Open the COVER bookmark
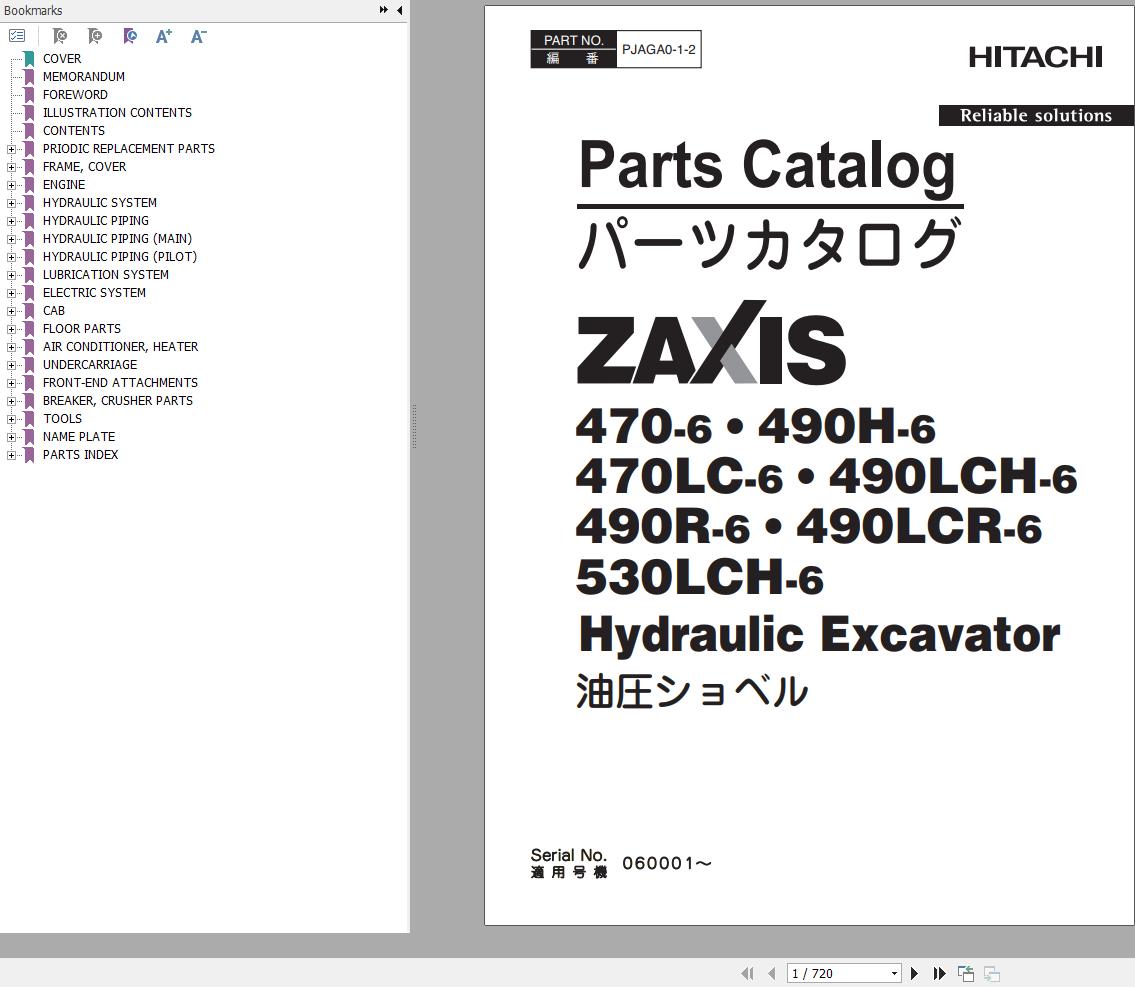This screenshot has height=987, width=1135. click(62, 59)
